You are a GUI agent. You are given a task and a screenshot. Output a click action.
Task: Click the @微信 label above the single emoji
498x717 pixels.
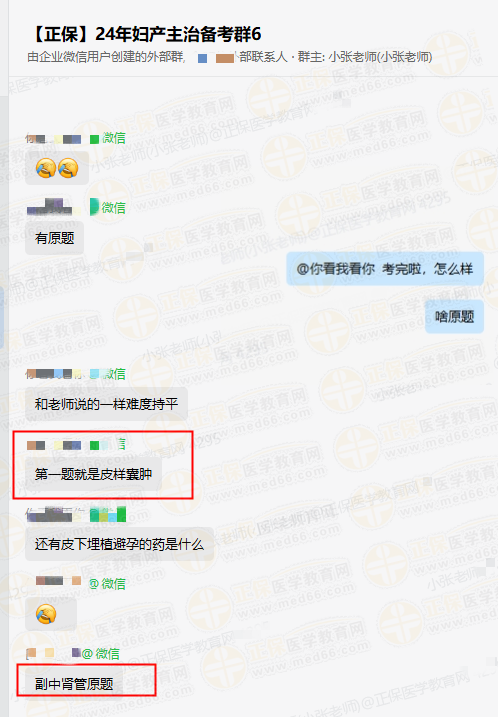(x=107, y=583)
